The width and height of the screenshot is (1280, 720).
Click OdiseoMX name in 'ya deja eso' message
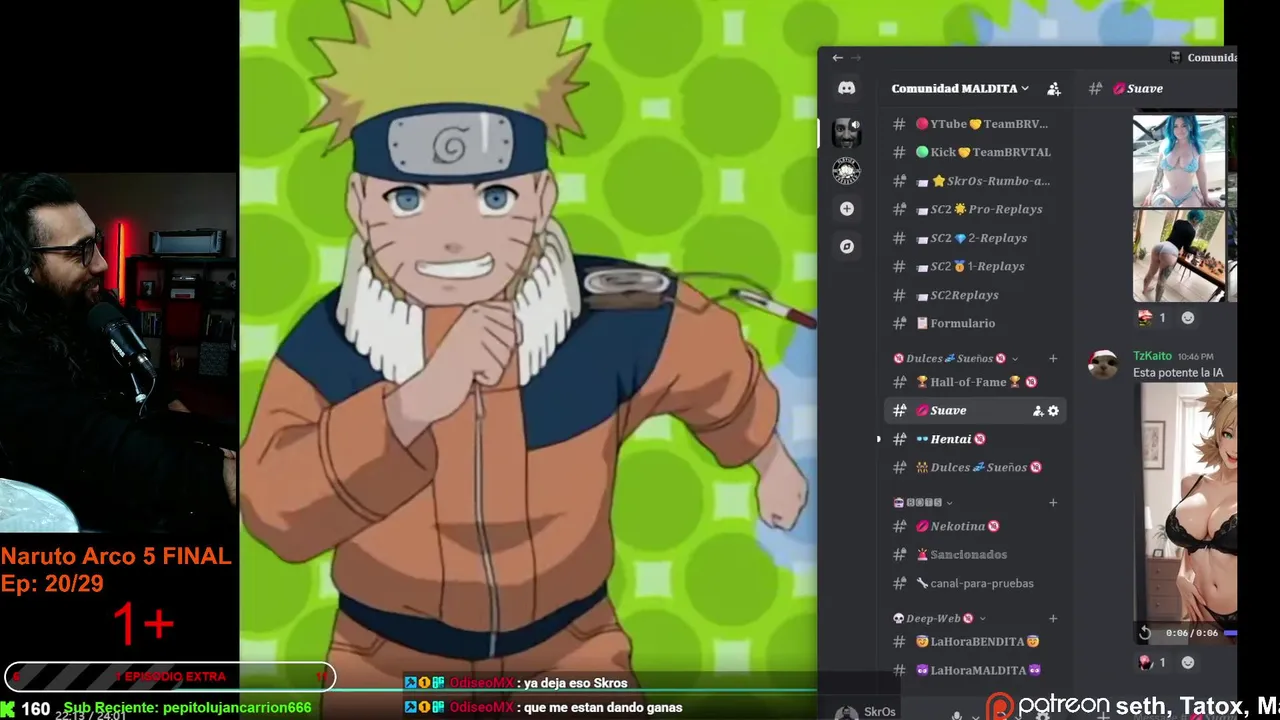point(482,683)
